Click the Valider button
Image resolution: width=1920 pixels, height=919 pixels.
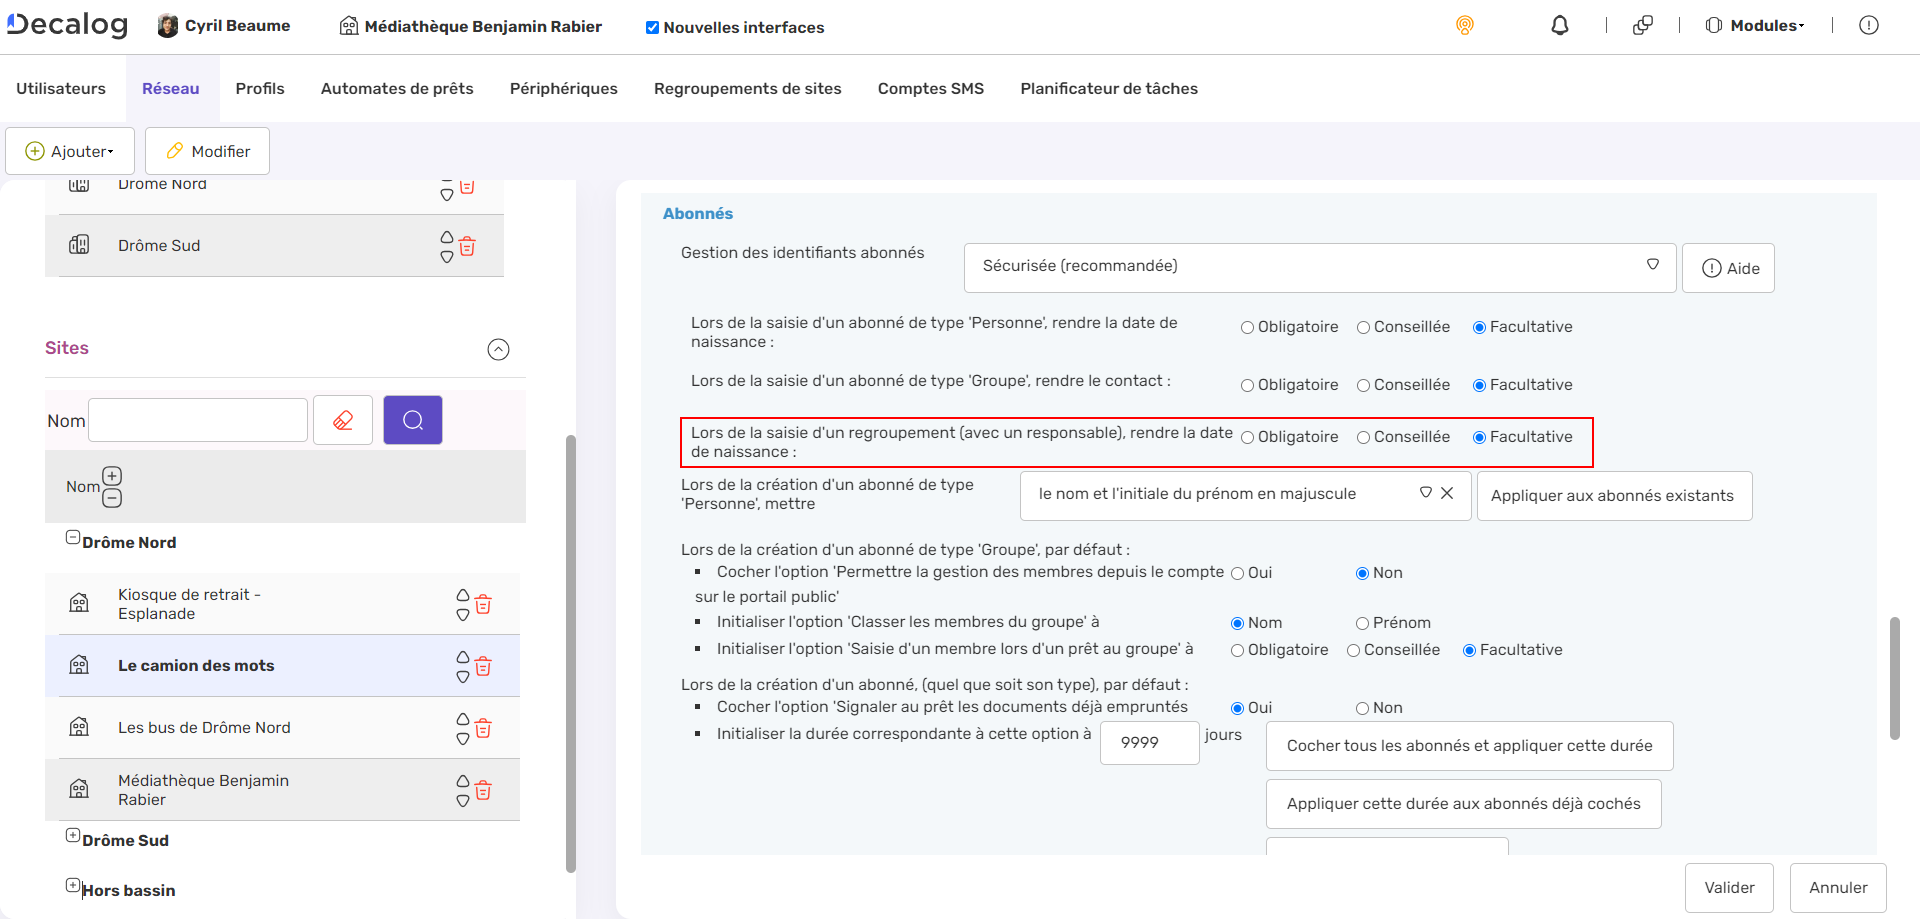1729,888
